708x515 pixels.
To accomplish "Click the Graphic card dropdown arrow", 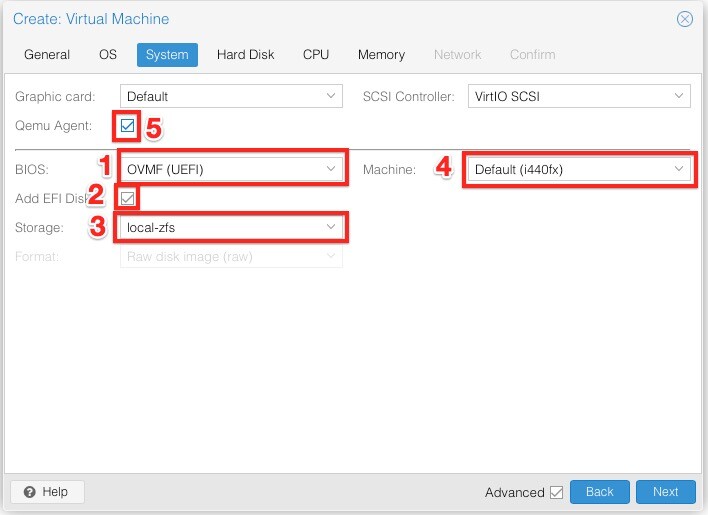I will point(331,96).
